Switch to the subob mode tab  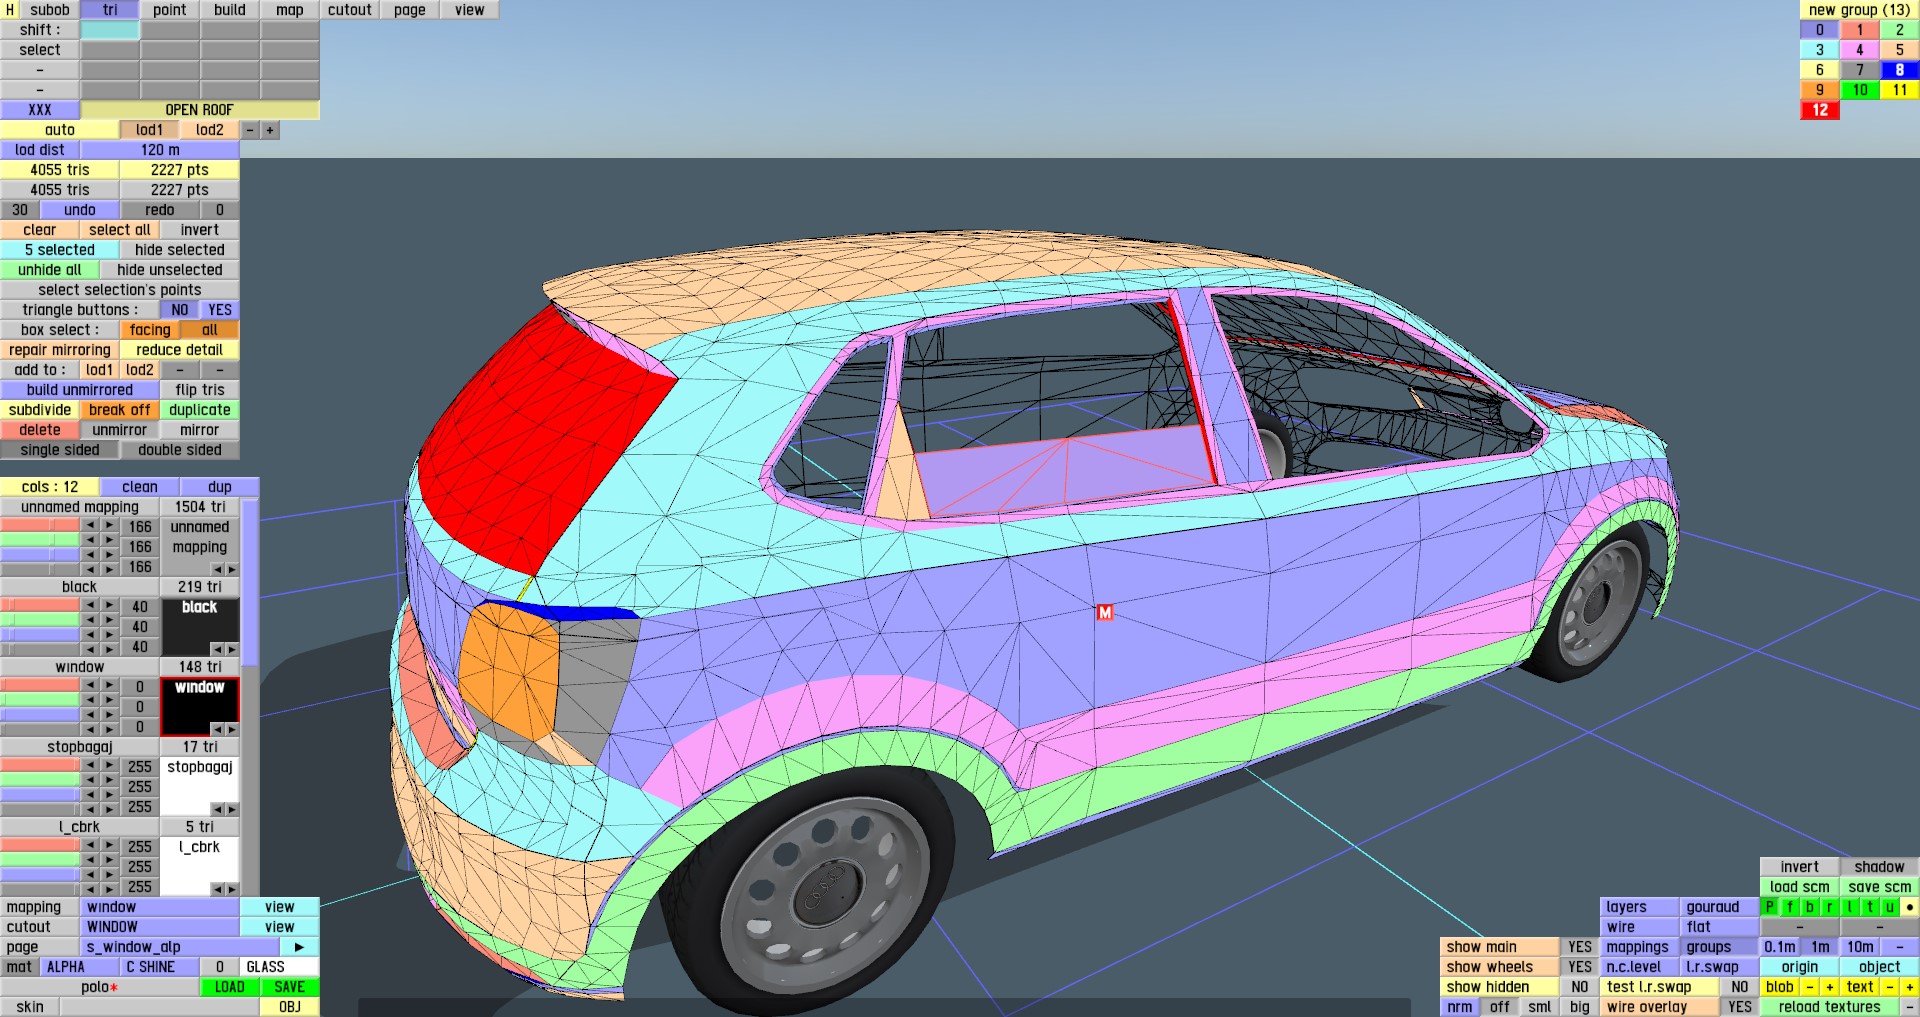[50, 10]
